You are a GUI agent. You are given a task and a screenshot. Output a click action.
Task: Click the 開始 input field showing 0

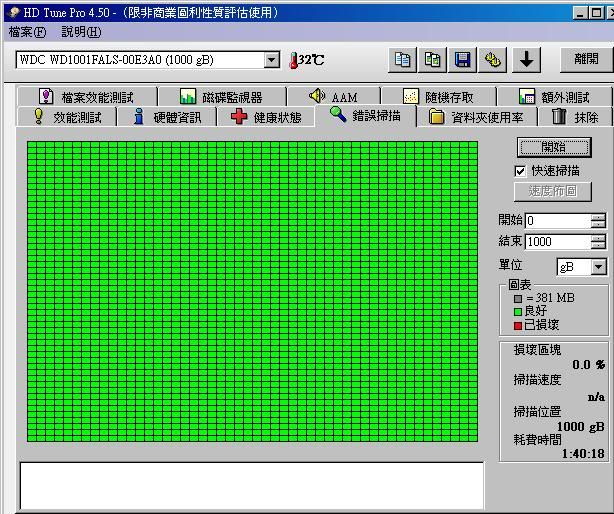(x=558, y=221)
